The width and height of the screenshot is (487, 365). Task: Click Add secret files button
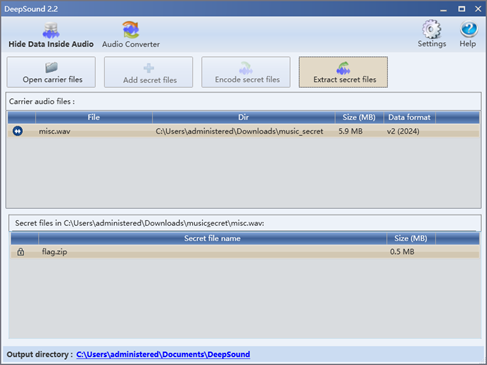pos(149,72)
